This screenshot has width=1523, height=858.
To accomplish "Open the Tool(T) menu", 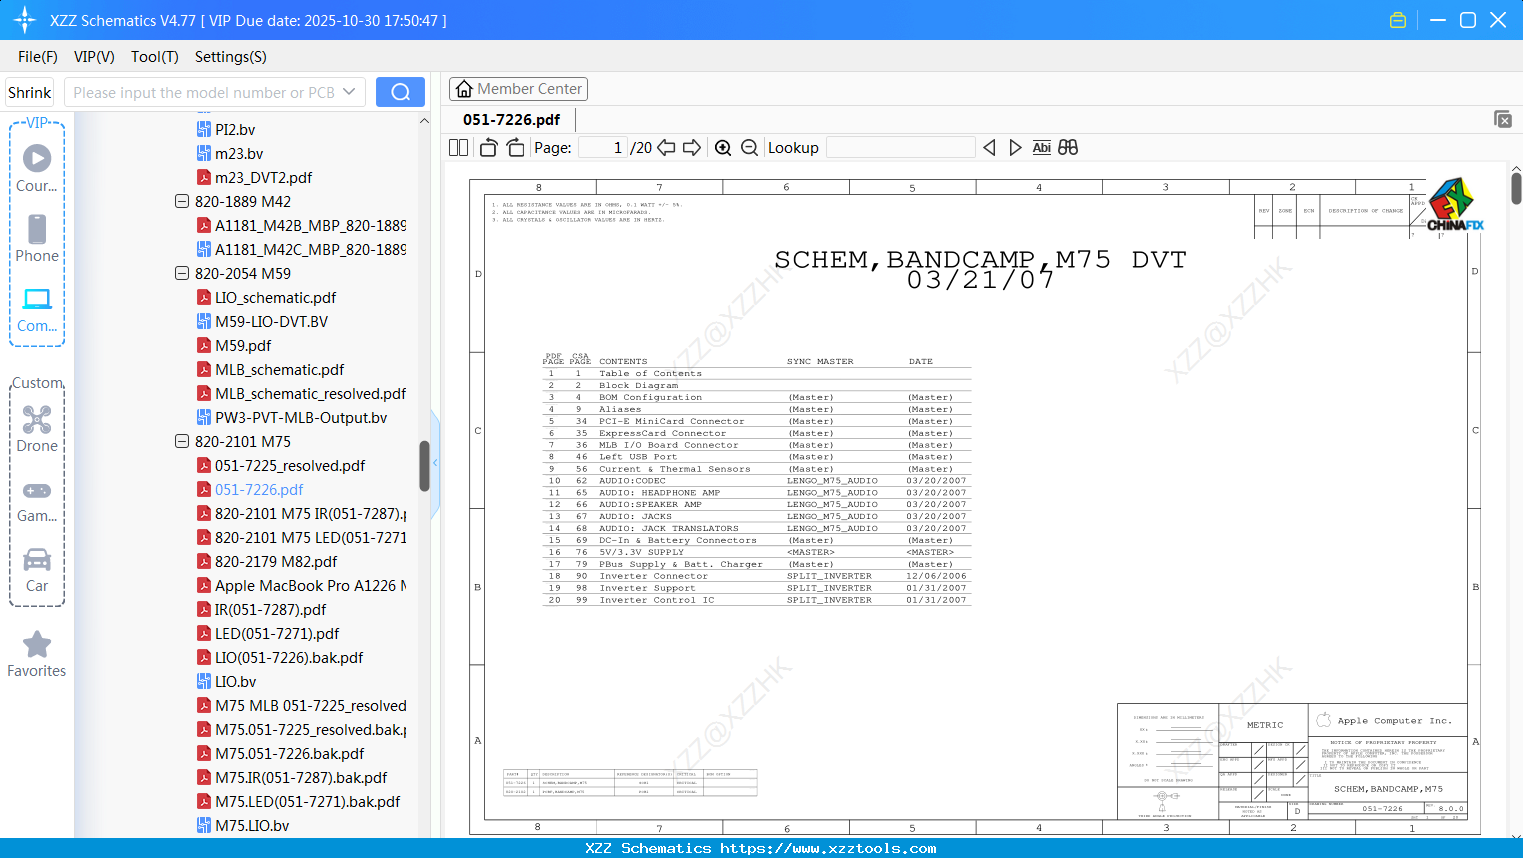I will (155, 57).
